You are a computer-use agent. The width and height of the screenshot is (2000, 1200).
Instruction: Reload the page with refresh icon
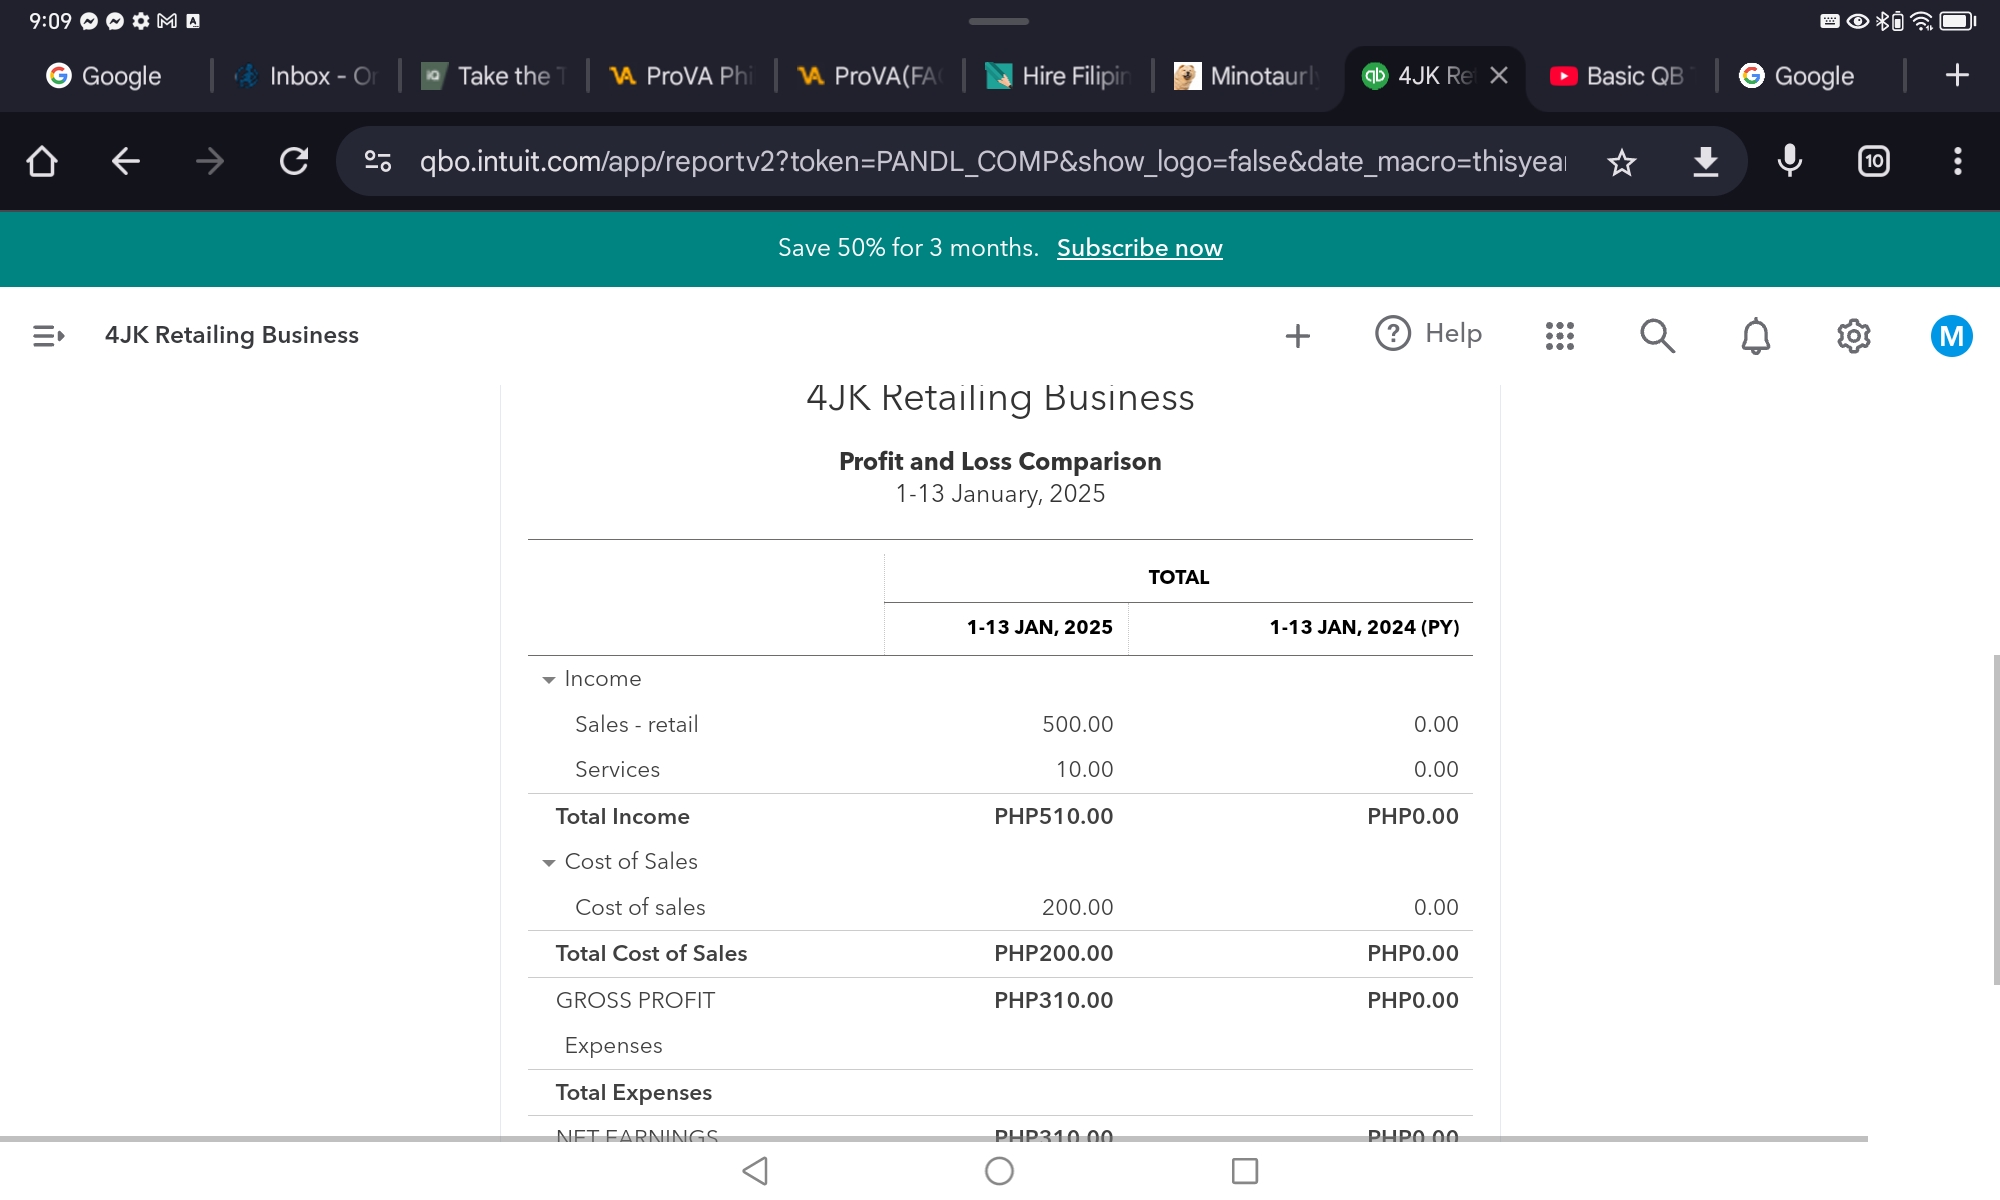click(x=294, y=162)
